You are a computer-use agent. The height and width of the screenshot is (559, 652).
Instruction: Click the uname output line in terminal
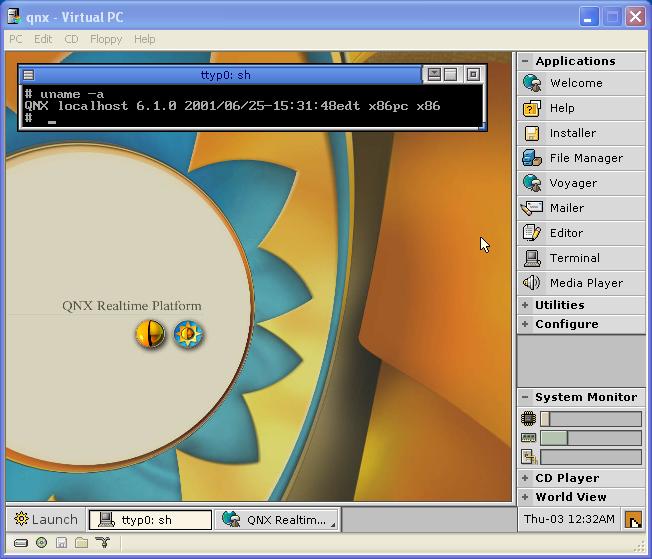(x=232, y=106)
